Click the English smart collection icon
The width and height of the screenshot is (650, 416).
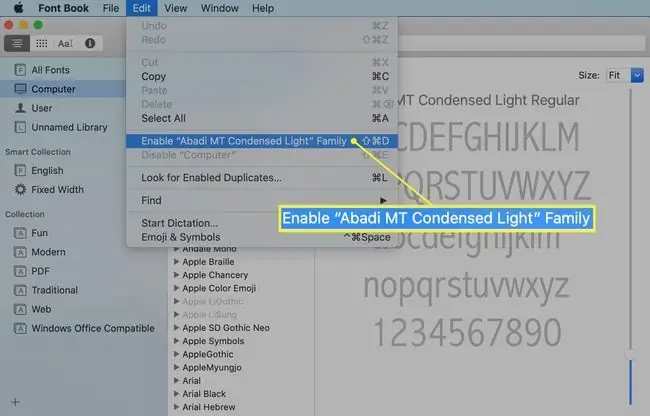[x=20, y=170]
